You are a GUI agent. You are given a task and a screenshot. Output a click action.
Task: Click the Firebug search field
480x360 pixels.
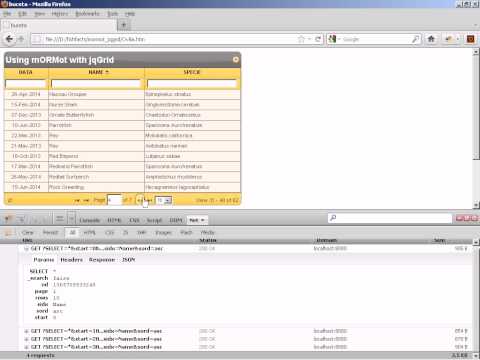(390, 218)
